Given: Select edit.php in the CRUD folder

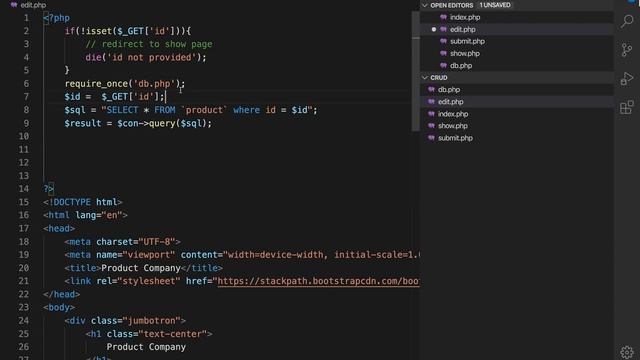Looking at the screenshot, I should click(x=451, y=102).
